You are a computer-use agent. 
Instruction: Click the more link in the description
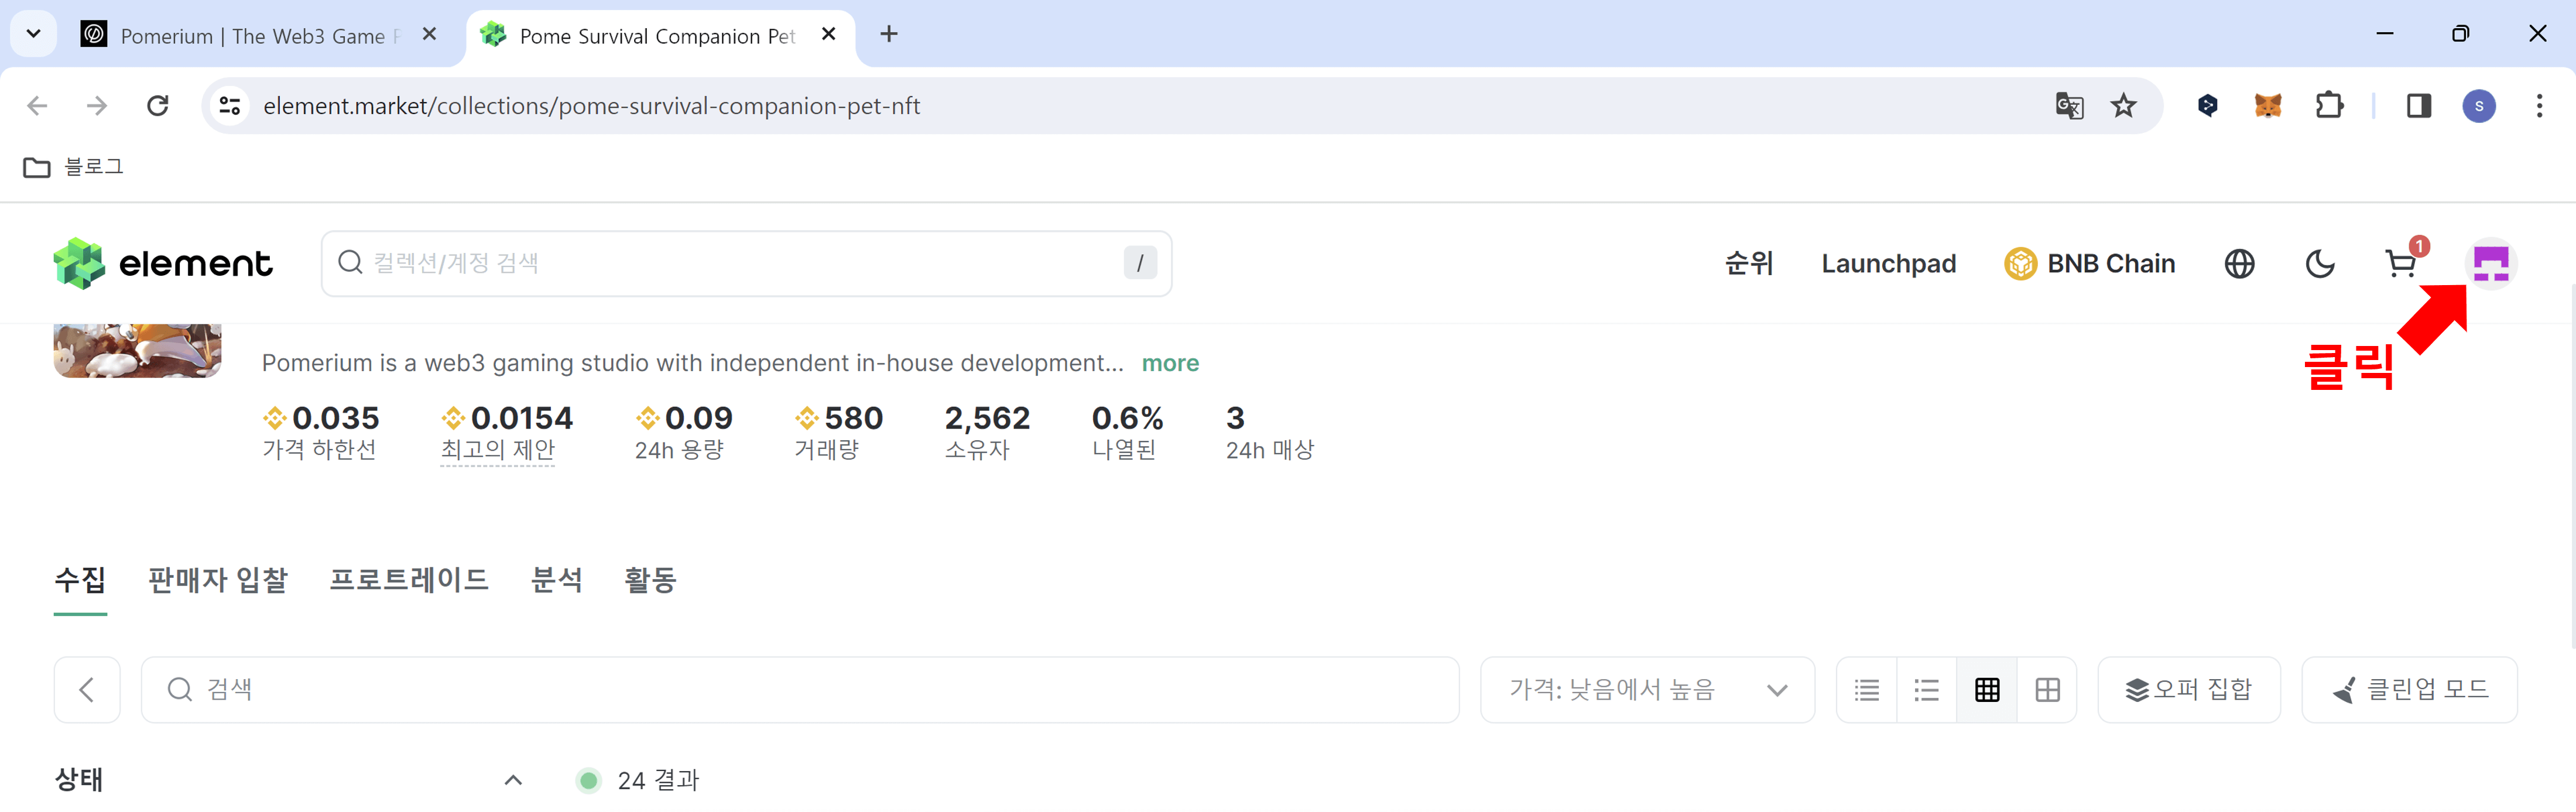[x=1170, y=363]
